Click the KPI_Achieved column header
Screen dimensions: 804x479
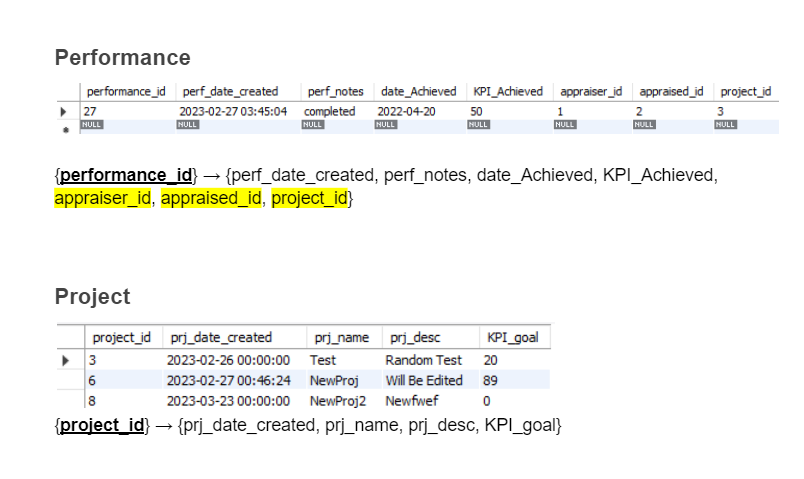[x=508, y=91]
